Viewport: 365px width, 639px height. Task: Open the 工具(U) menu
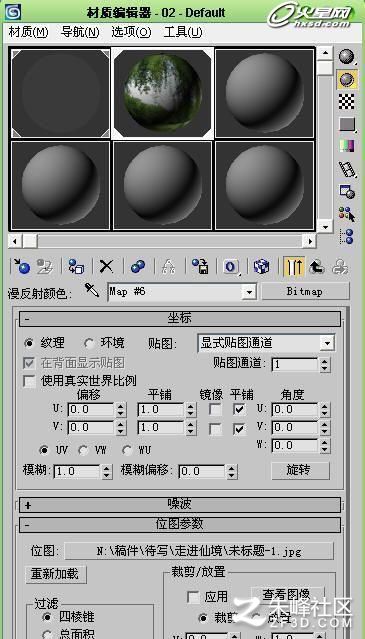pyautogui.click(x=182, y=32)
